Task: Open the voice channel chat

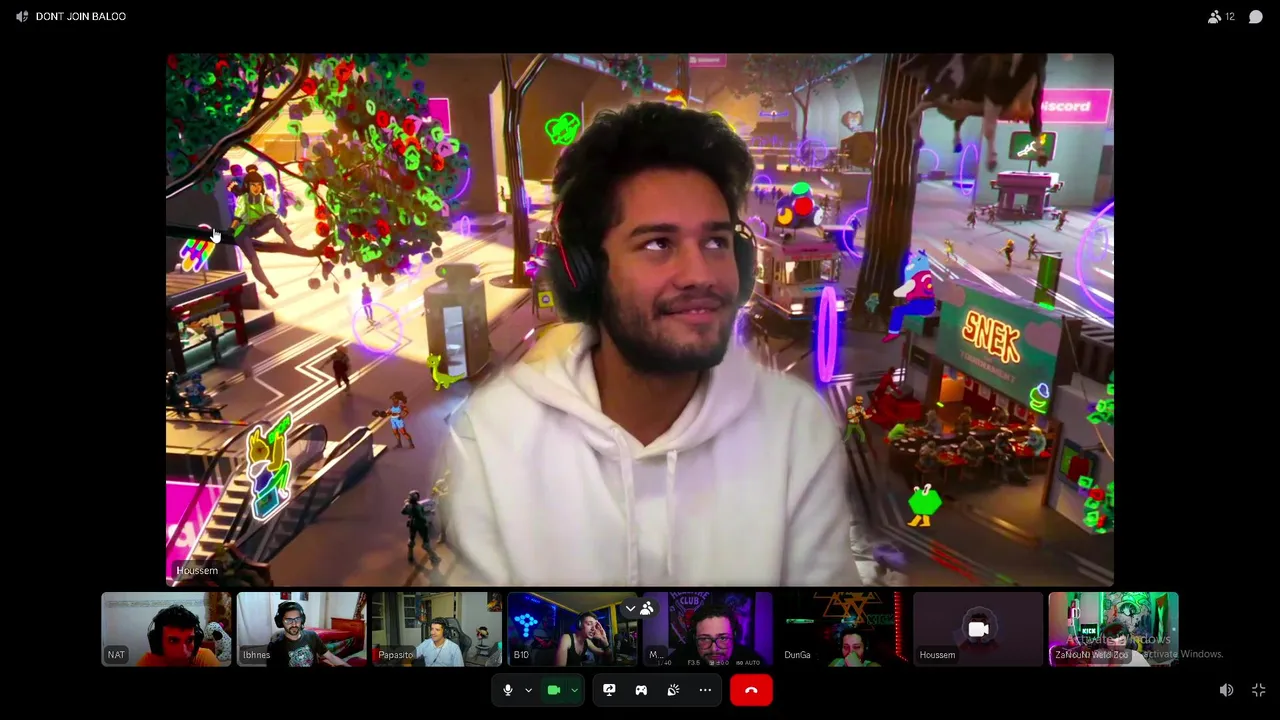Action: pos(1256,16)
